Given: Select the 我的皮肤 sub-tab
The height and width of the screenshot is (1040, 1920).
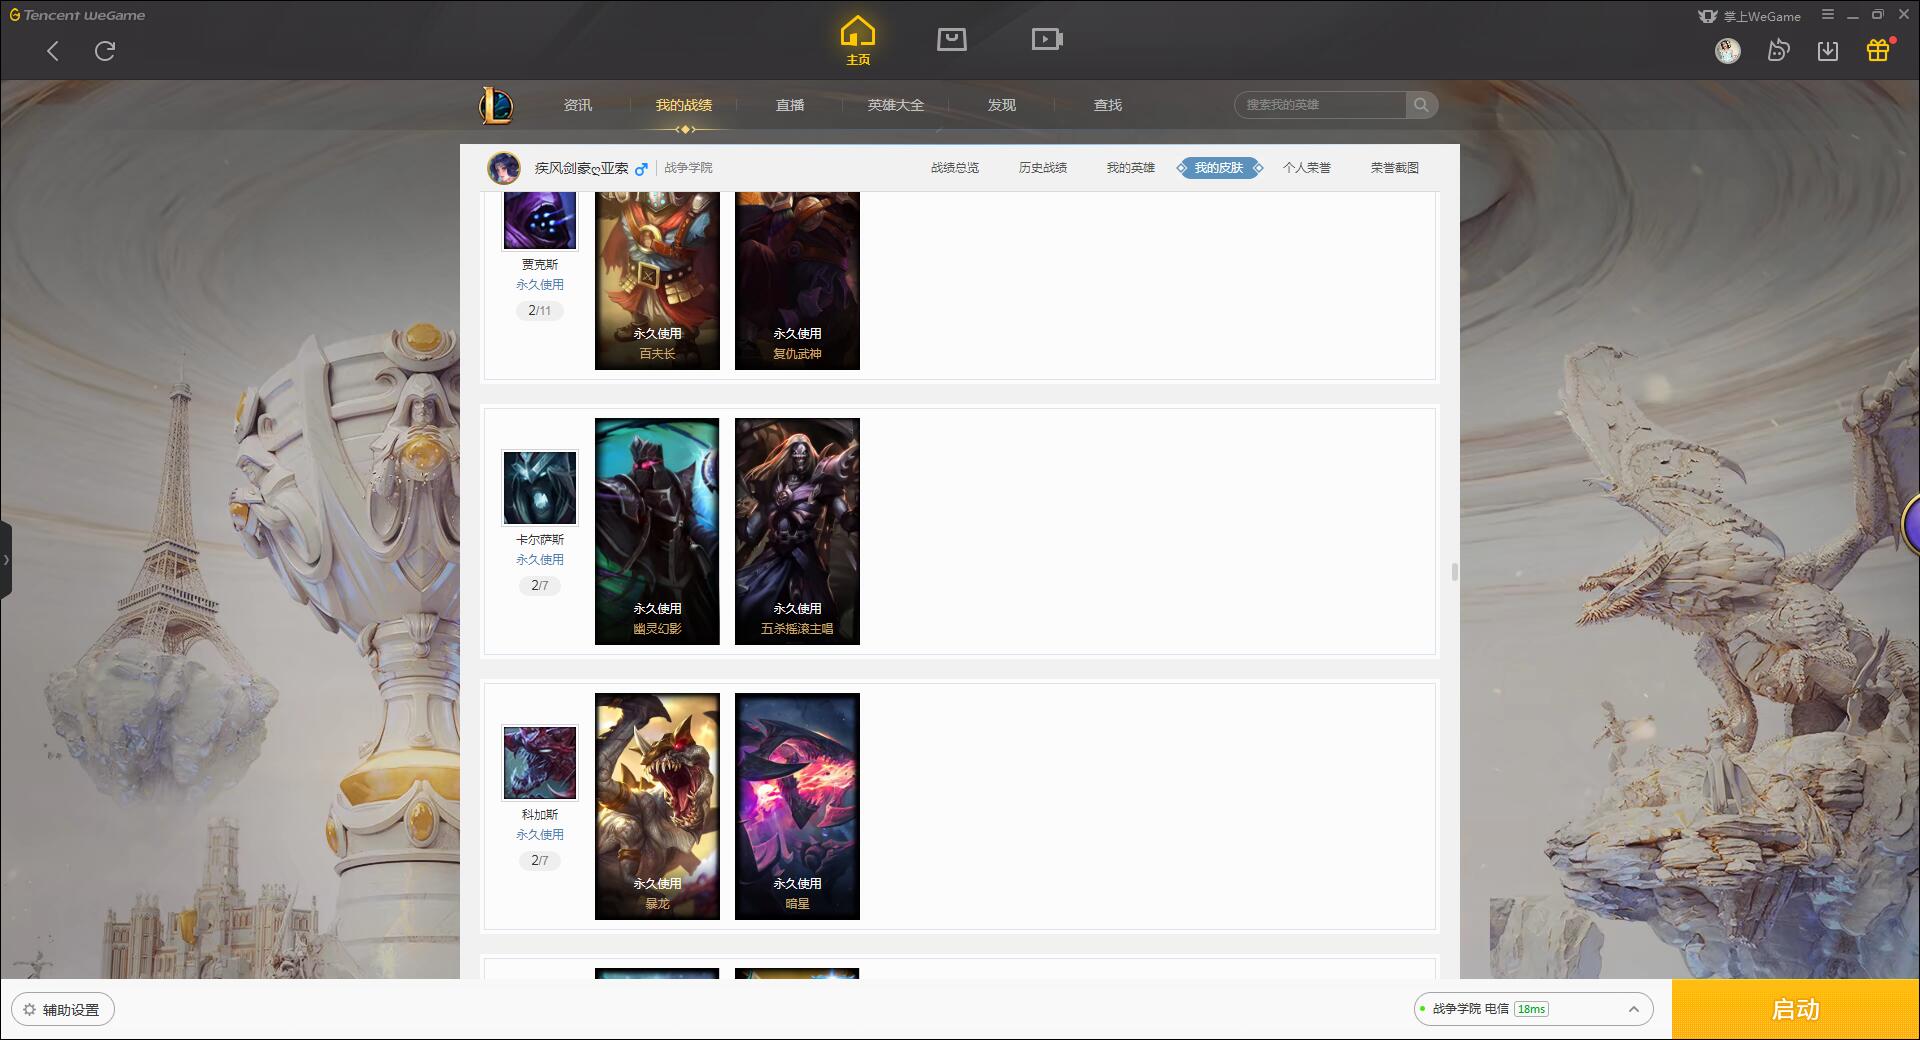Looking at the screenshot, I should [x=1219, y=168].
